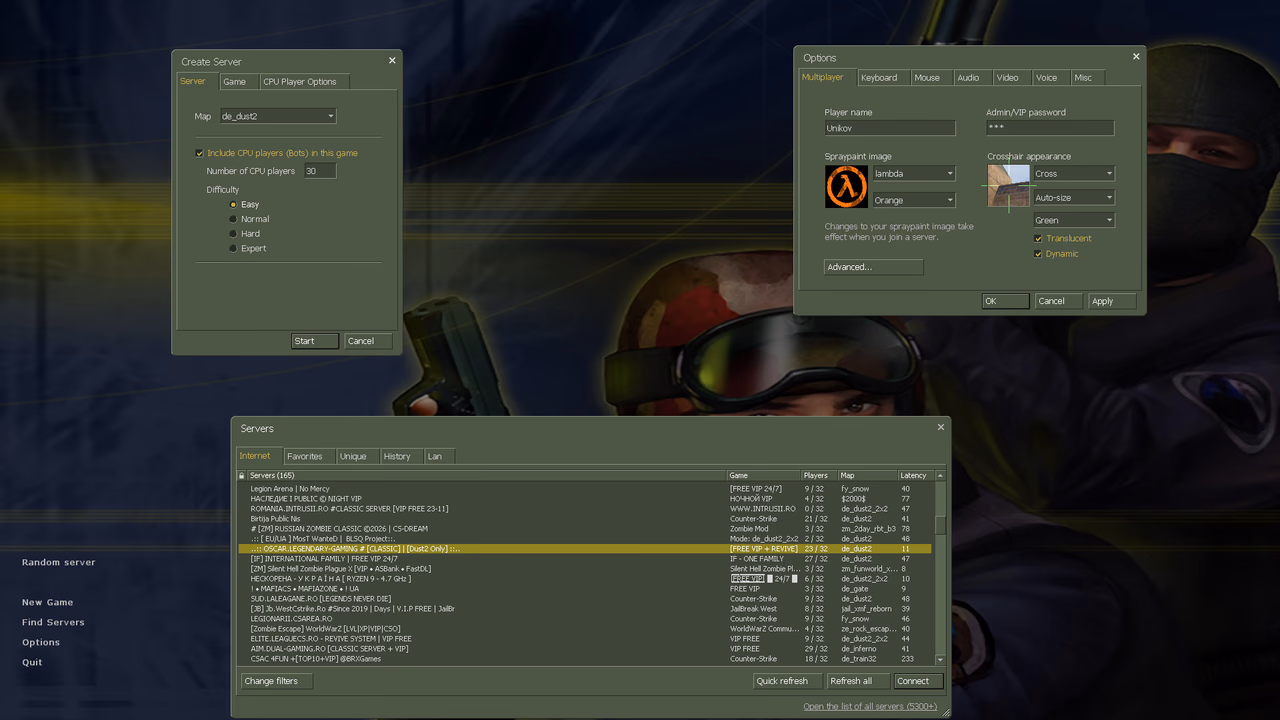Click Cancel in the Options window
Viewport: 1280px width, 720px height.
(1058, 301)
